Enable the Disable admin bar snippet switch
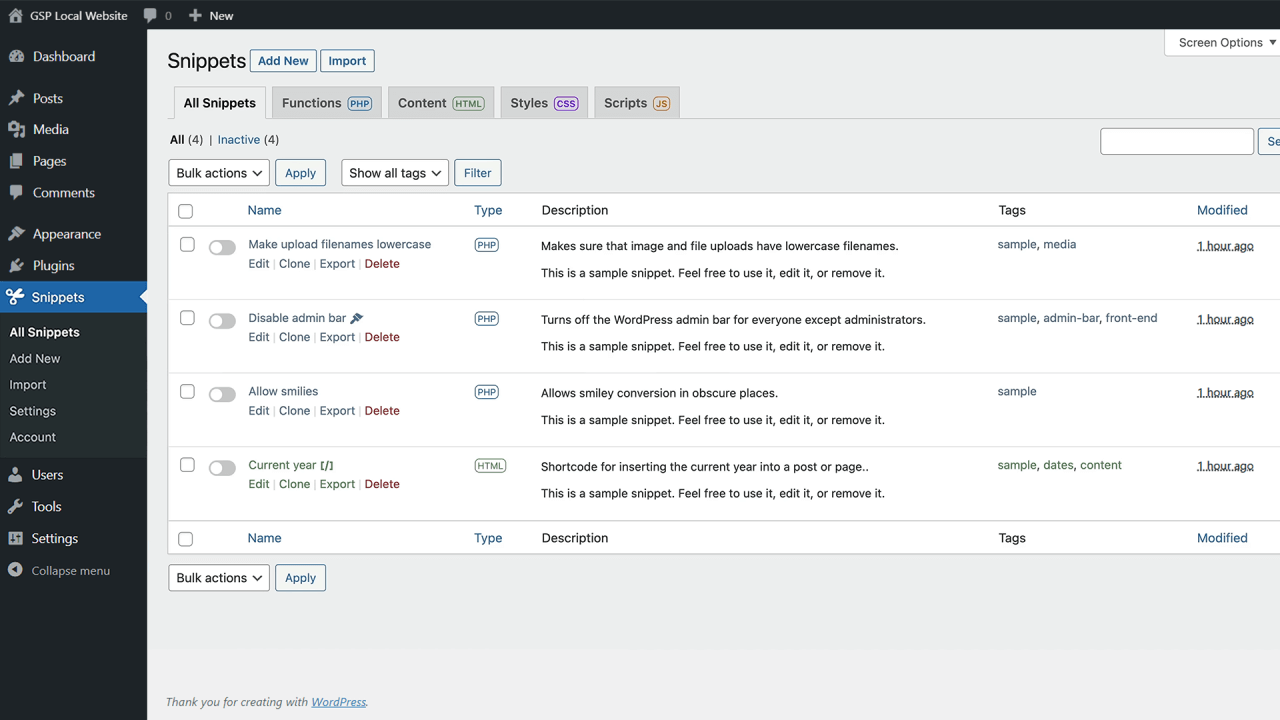 click(x=222, y=321)
